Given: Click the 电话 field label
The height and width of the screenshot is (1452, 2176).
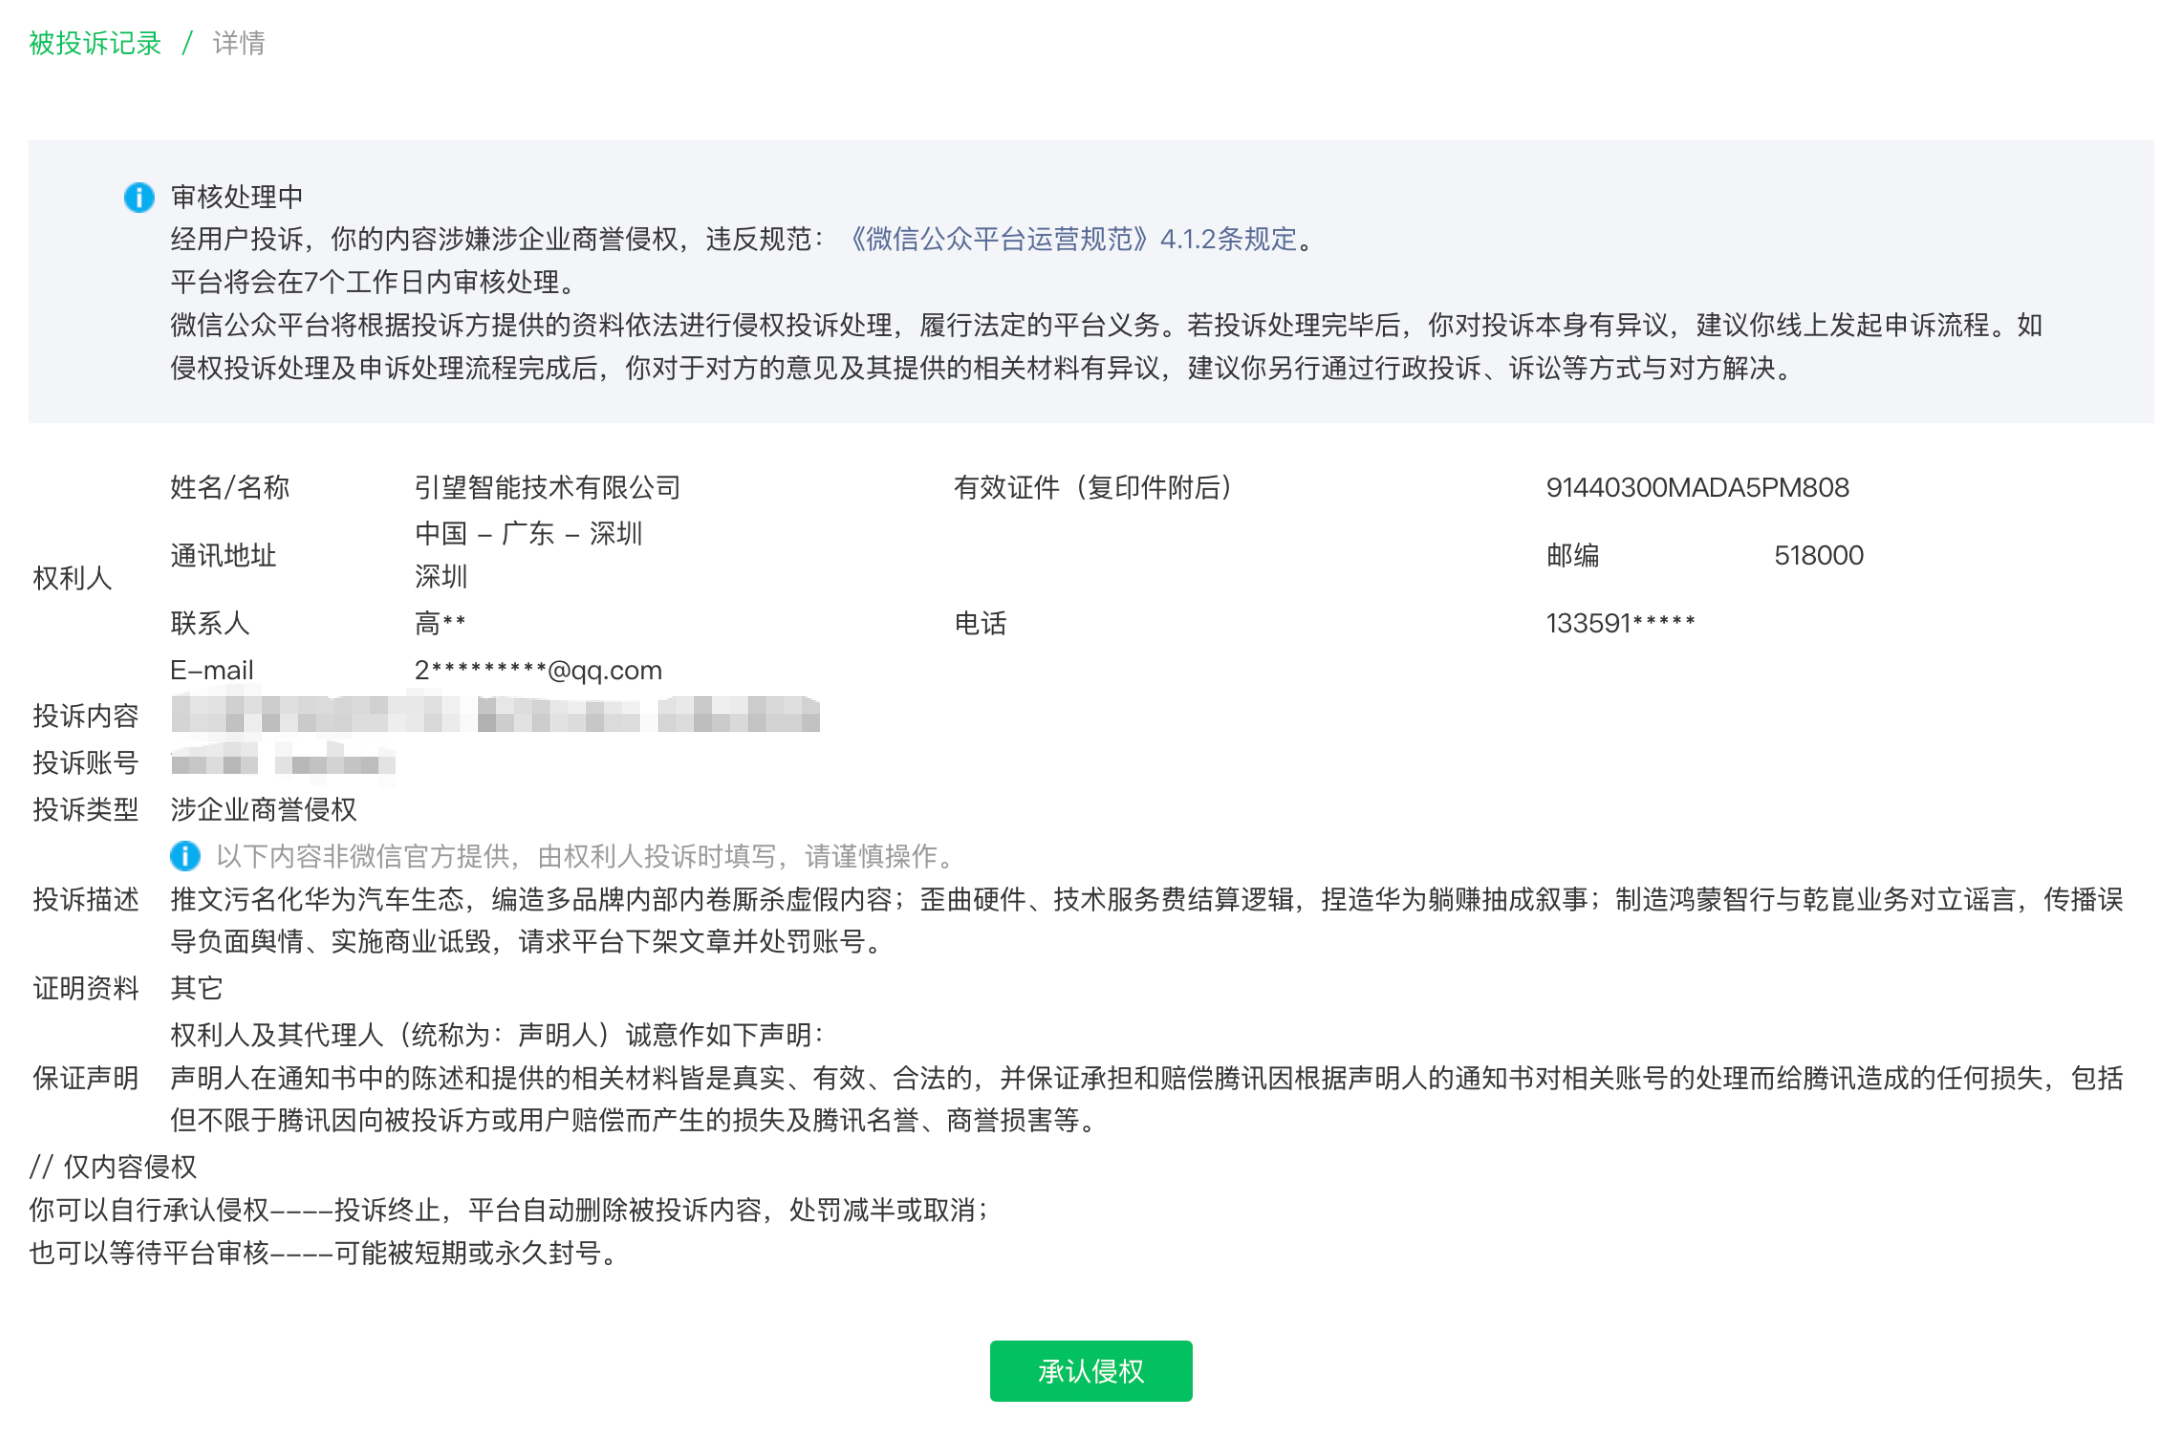Looking at the screenshot, I should pyautogui.click(x=980, y=624).
